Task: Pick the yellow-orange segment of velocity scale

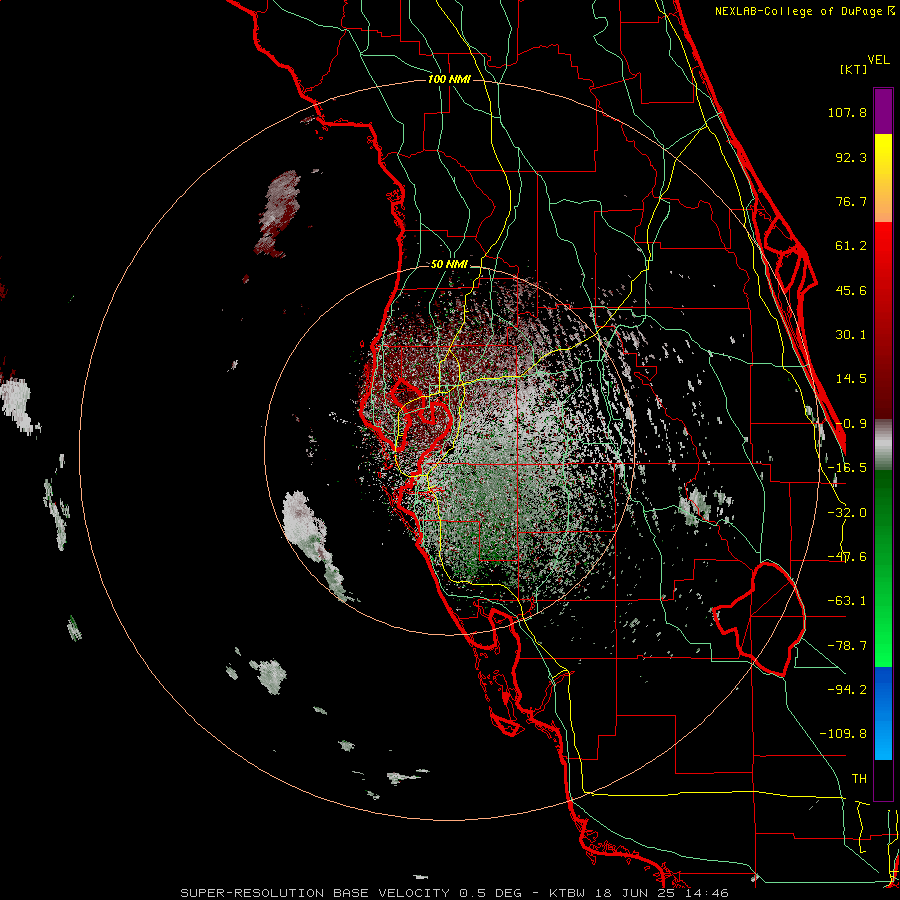Action: coord(883,178)
